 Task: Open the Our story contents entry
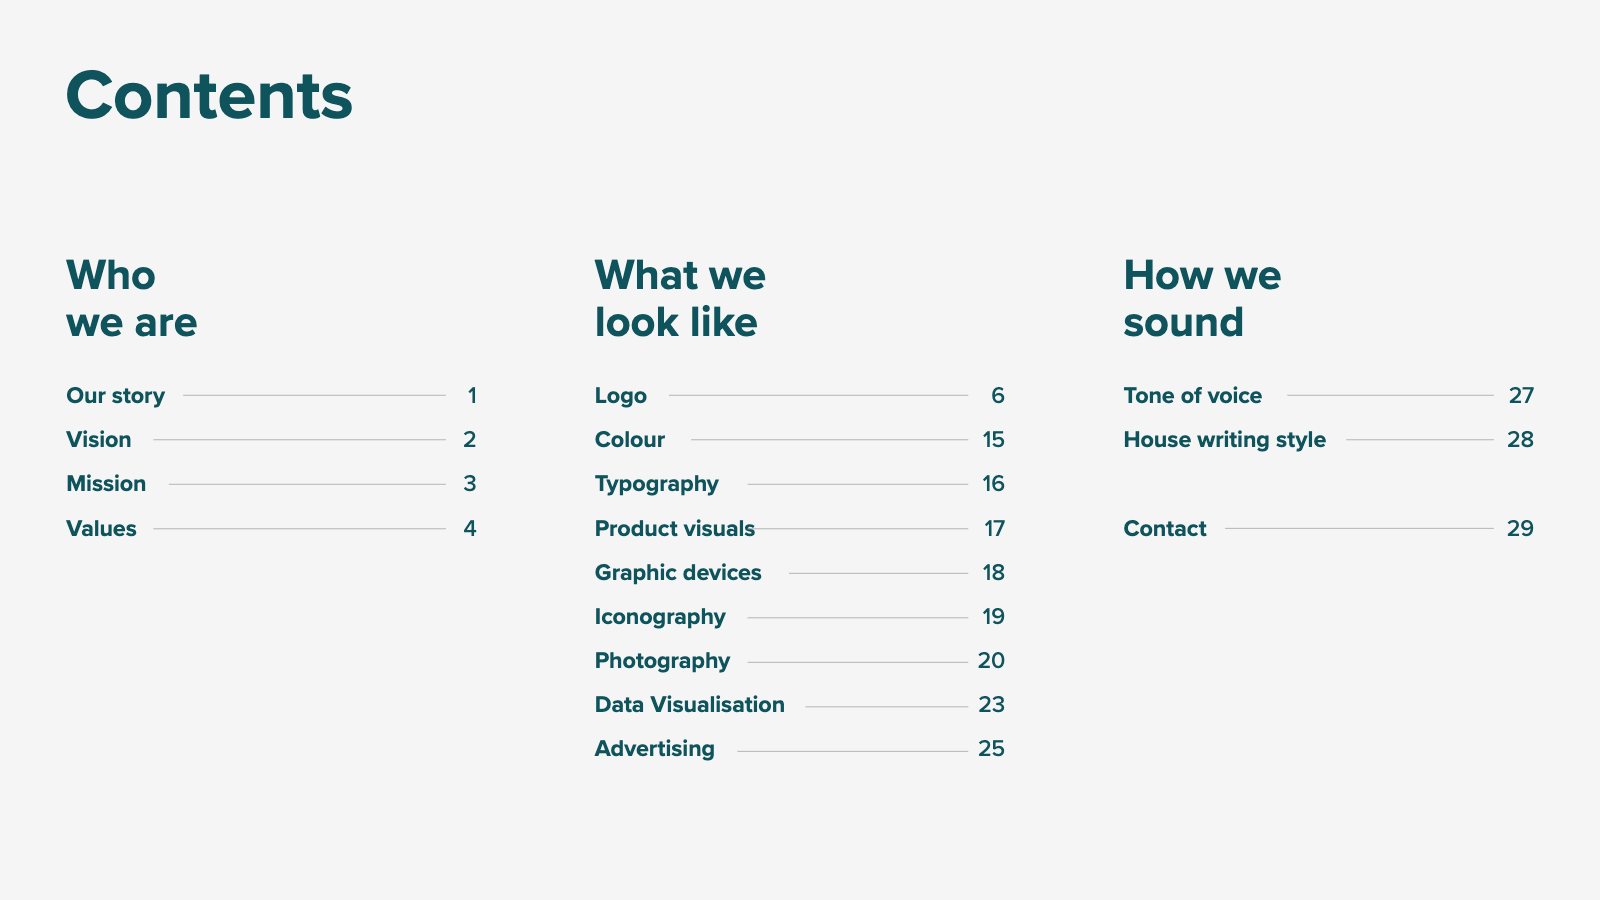point(271,395)
